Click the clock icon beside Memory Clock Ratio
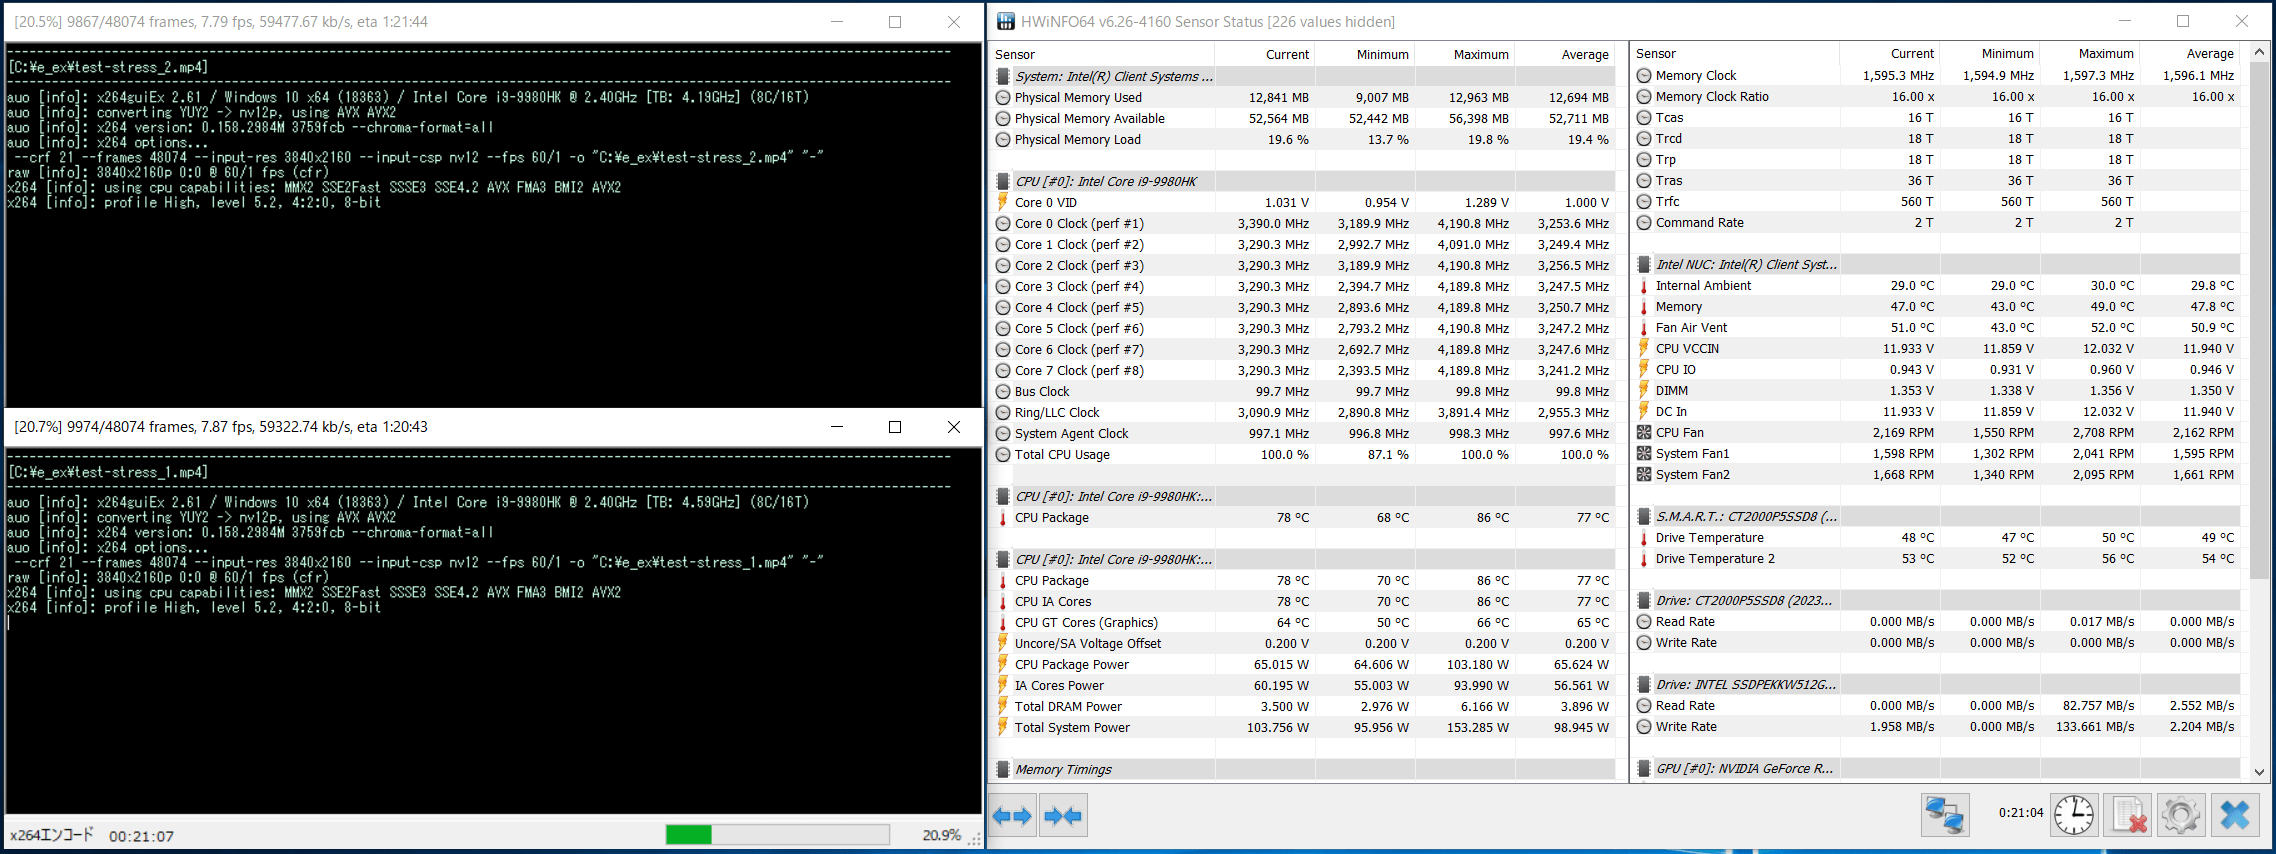This screenshot has width=2276, height=854. tap(1643, 96)
